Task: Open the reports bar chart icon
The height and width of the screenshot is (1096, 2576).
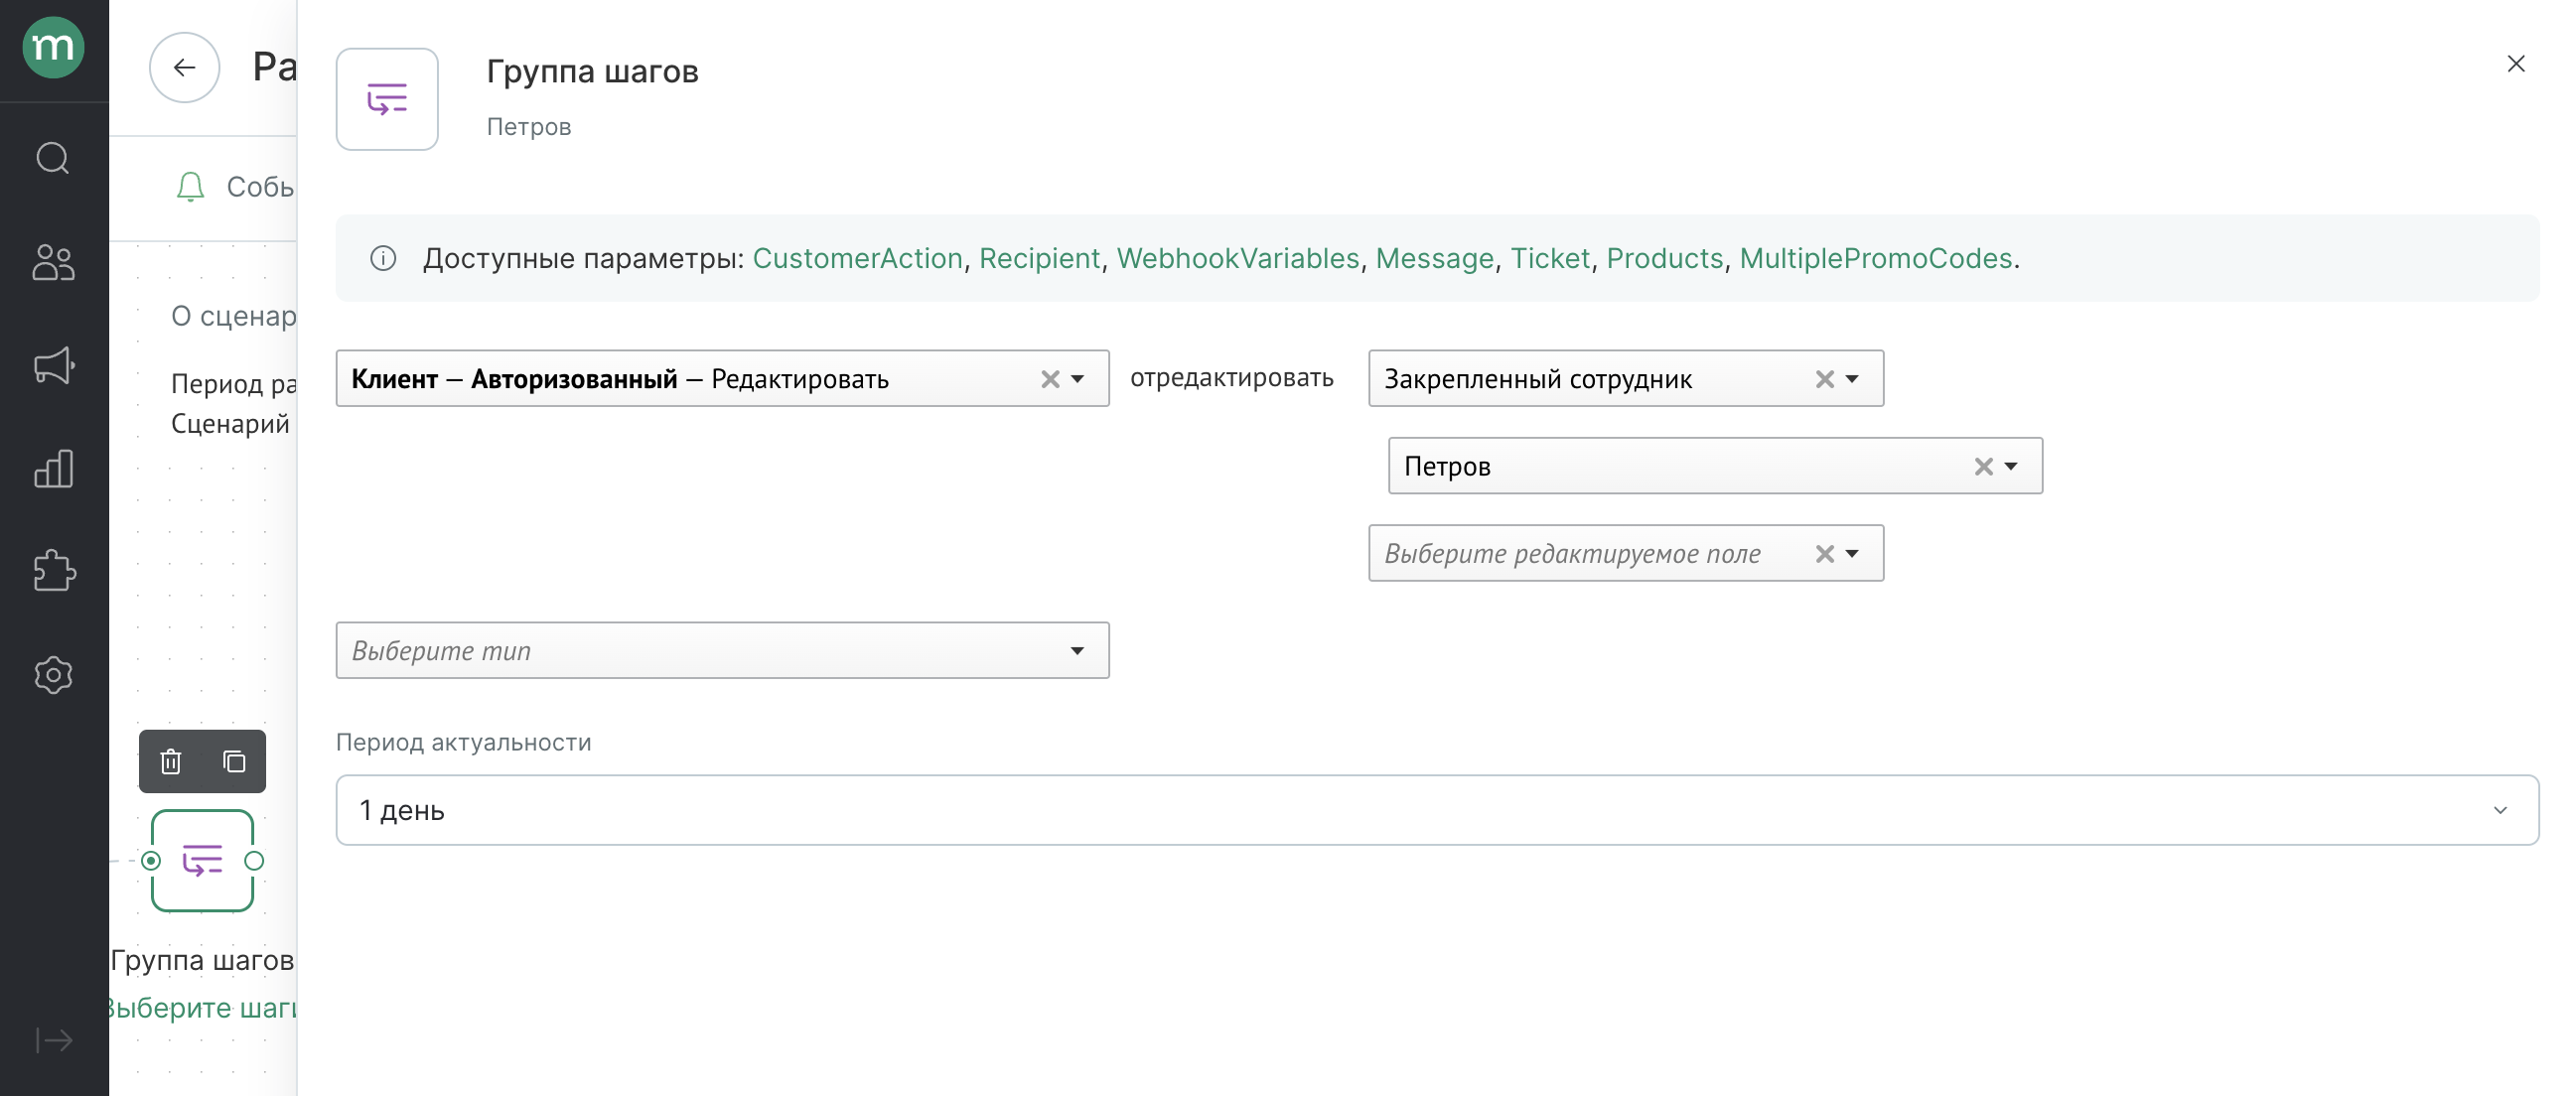Action: tap(53, 468)
